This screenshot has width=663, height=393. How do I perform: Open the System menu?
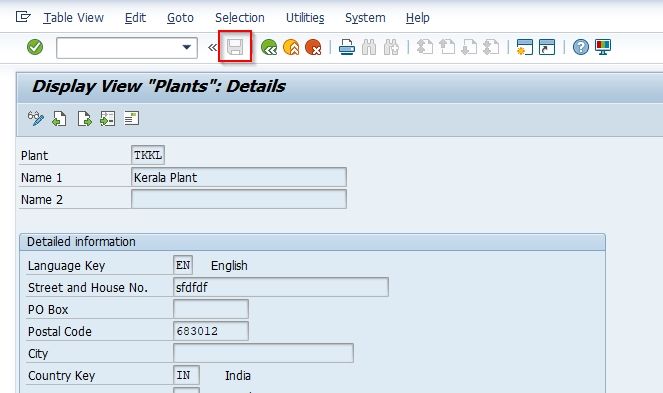coord(365,18)
